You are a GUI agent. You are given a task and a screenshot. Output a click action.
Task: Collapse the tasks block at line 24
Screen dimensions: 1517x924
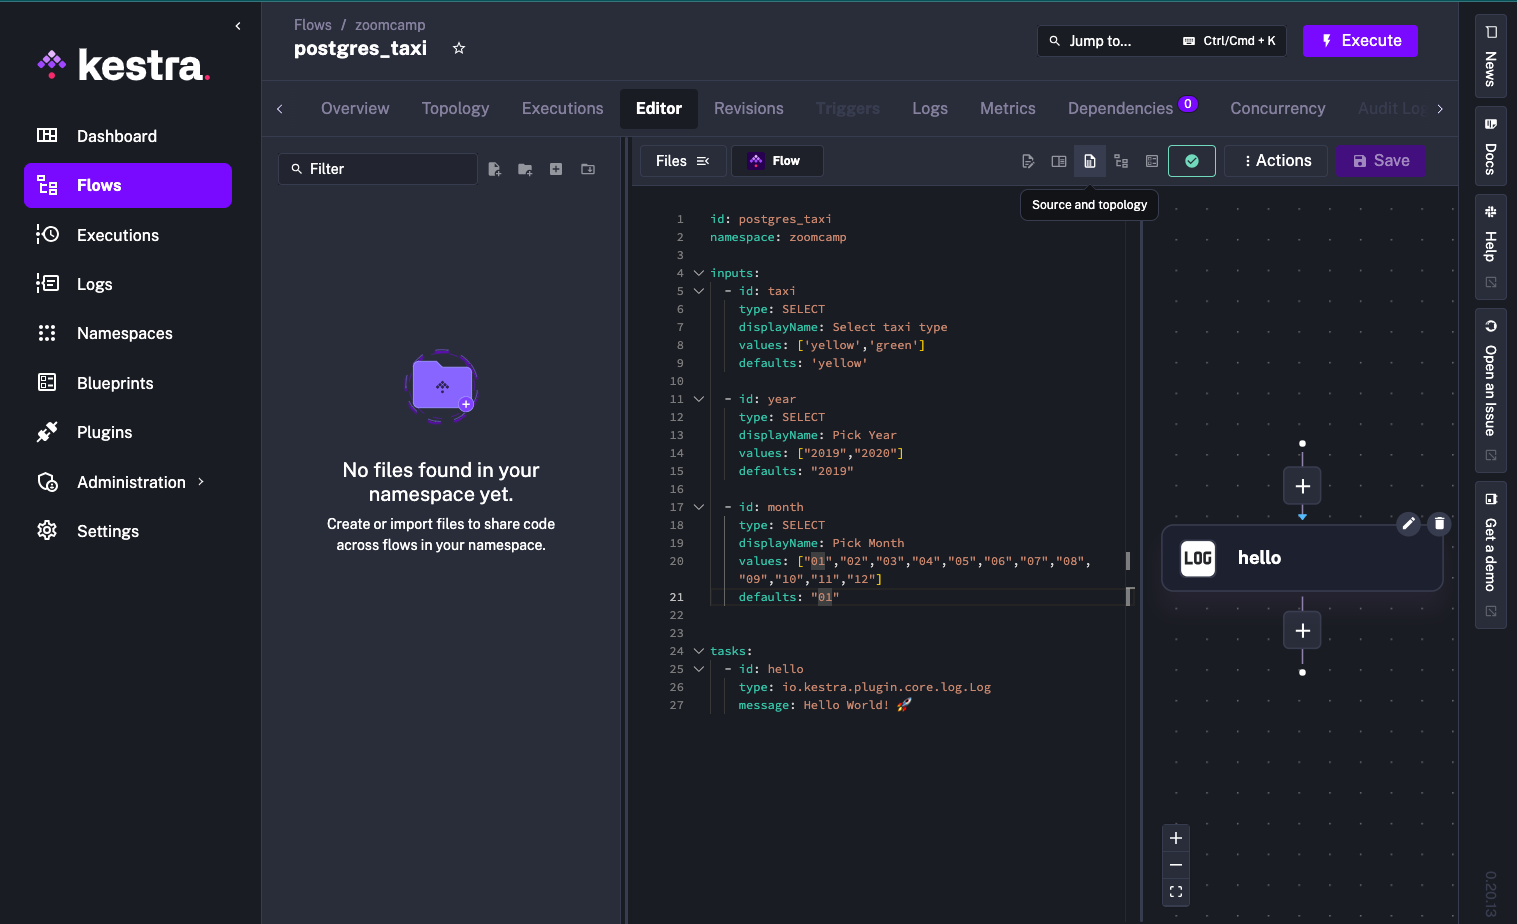click(699, 651)
